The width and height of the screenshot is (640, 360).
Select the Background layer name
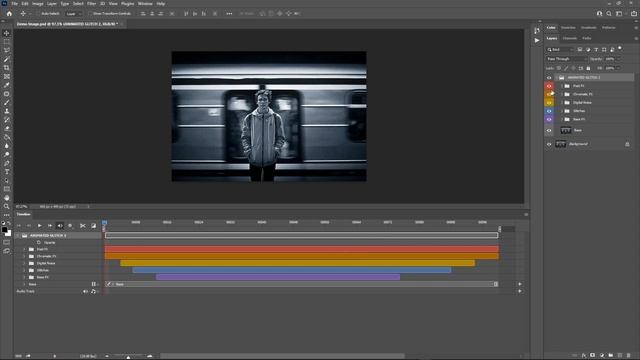(578, 144)
